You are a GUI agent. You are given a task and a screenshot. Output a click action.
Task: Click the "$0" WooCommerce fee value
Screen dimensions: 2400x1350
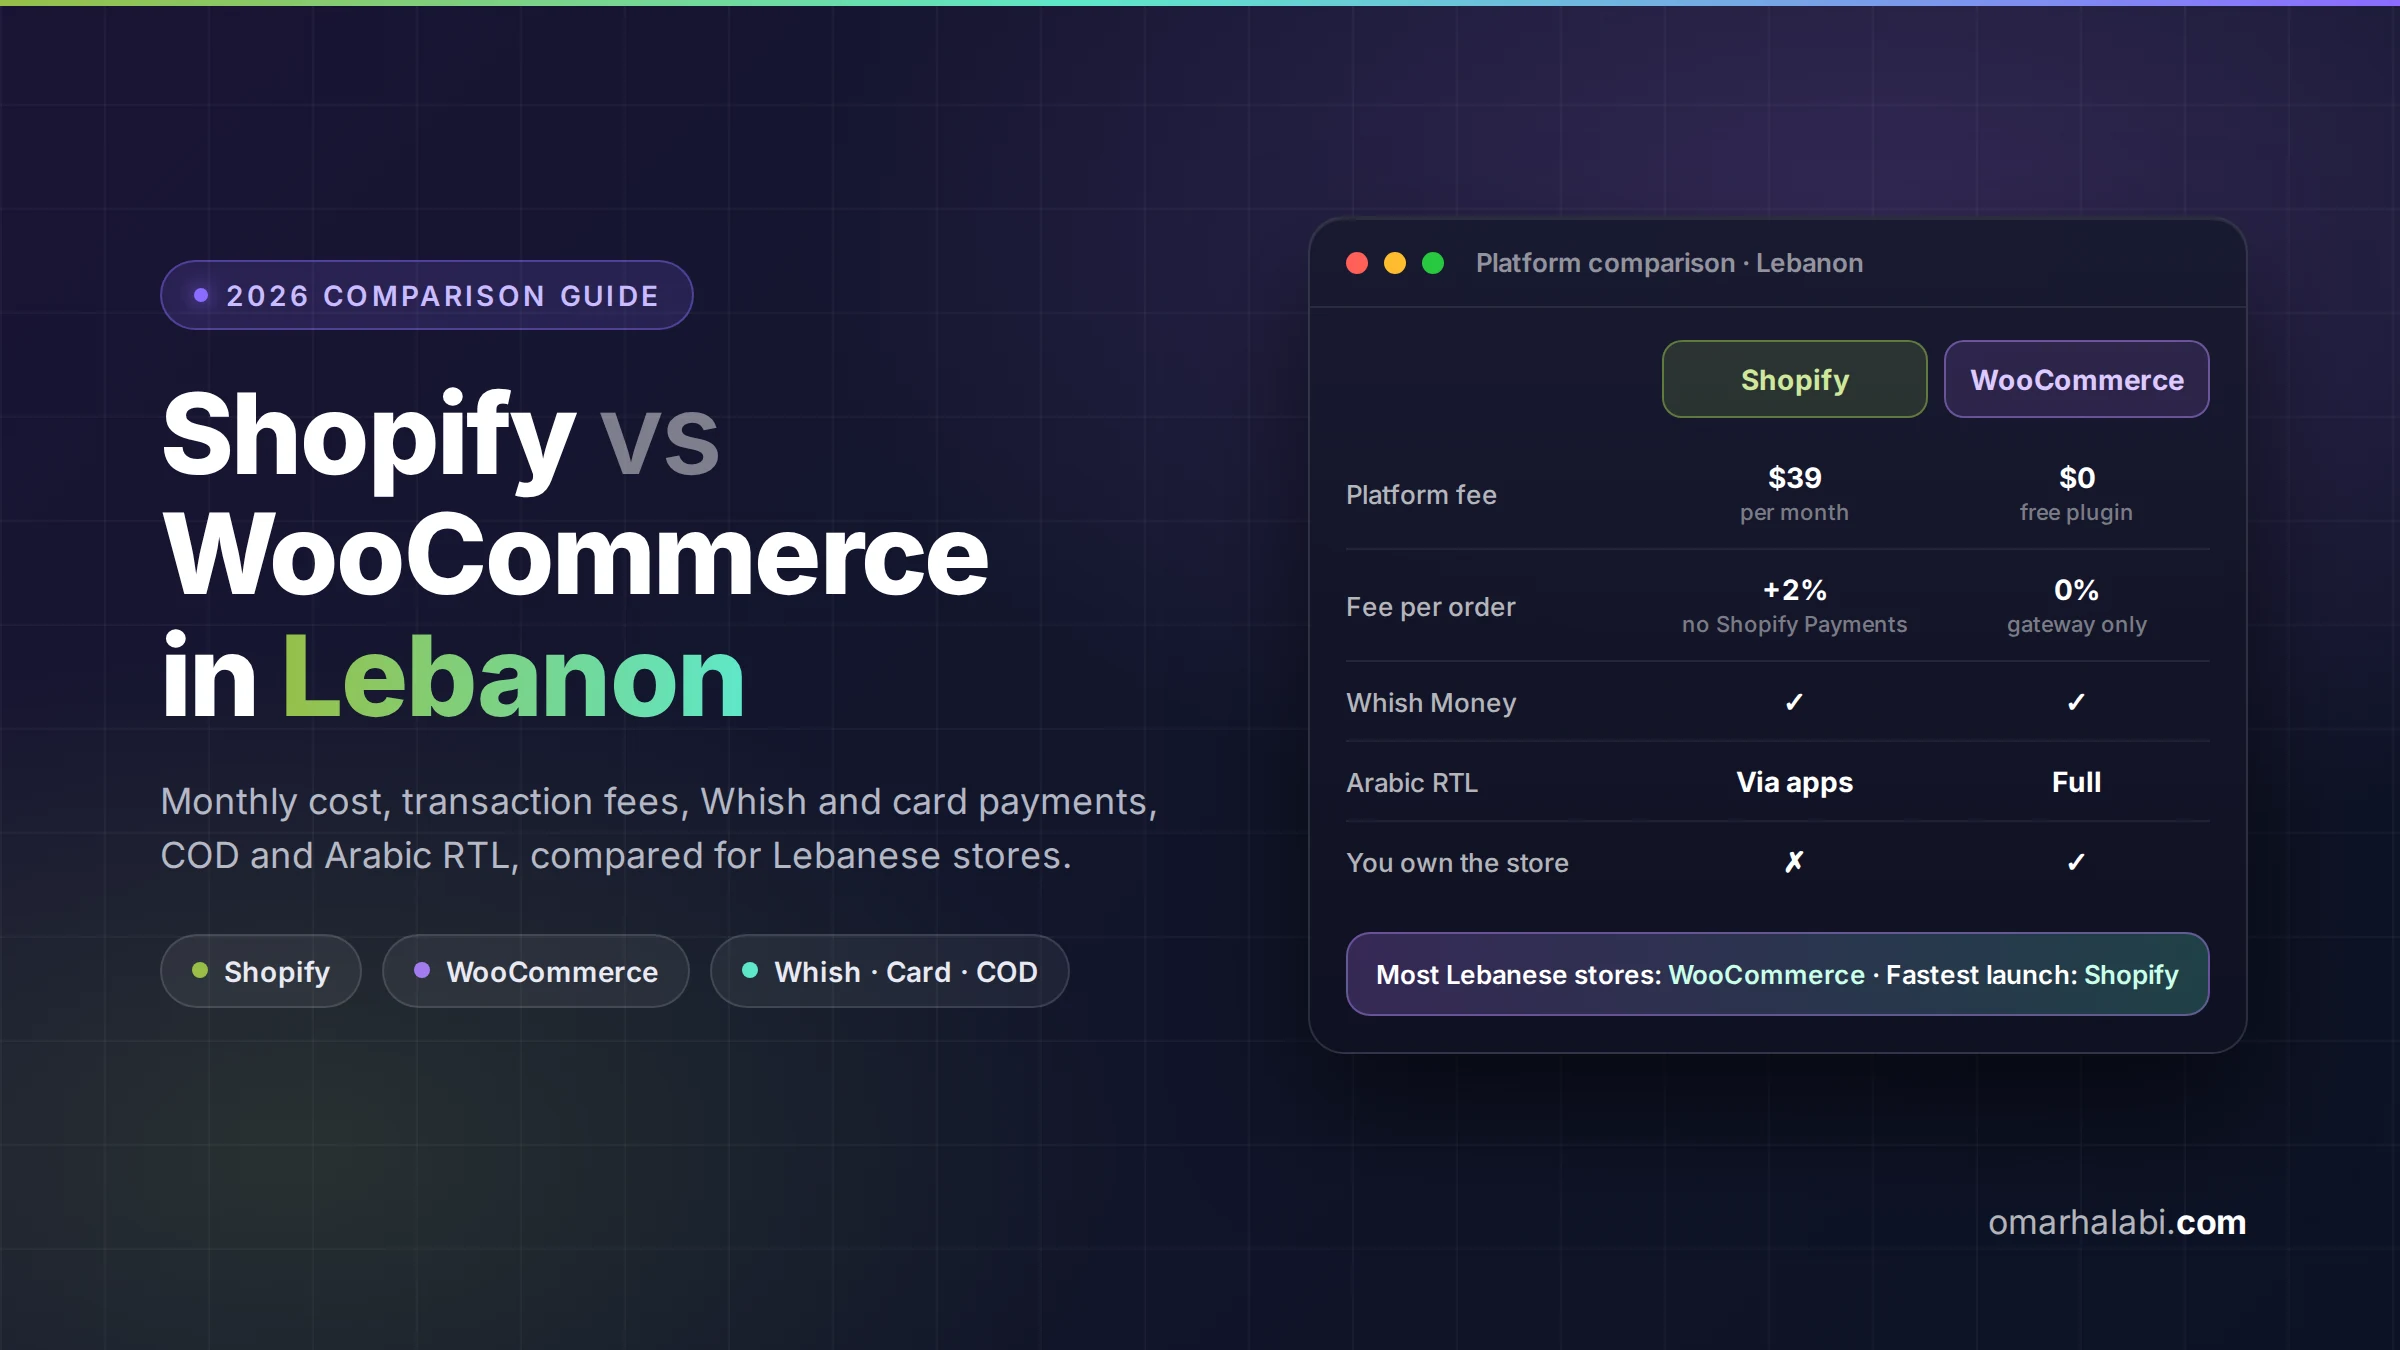(2076, 478)
